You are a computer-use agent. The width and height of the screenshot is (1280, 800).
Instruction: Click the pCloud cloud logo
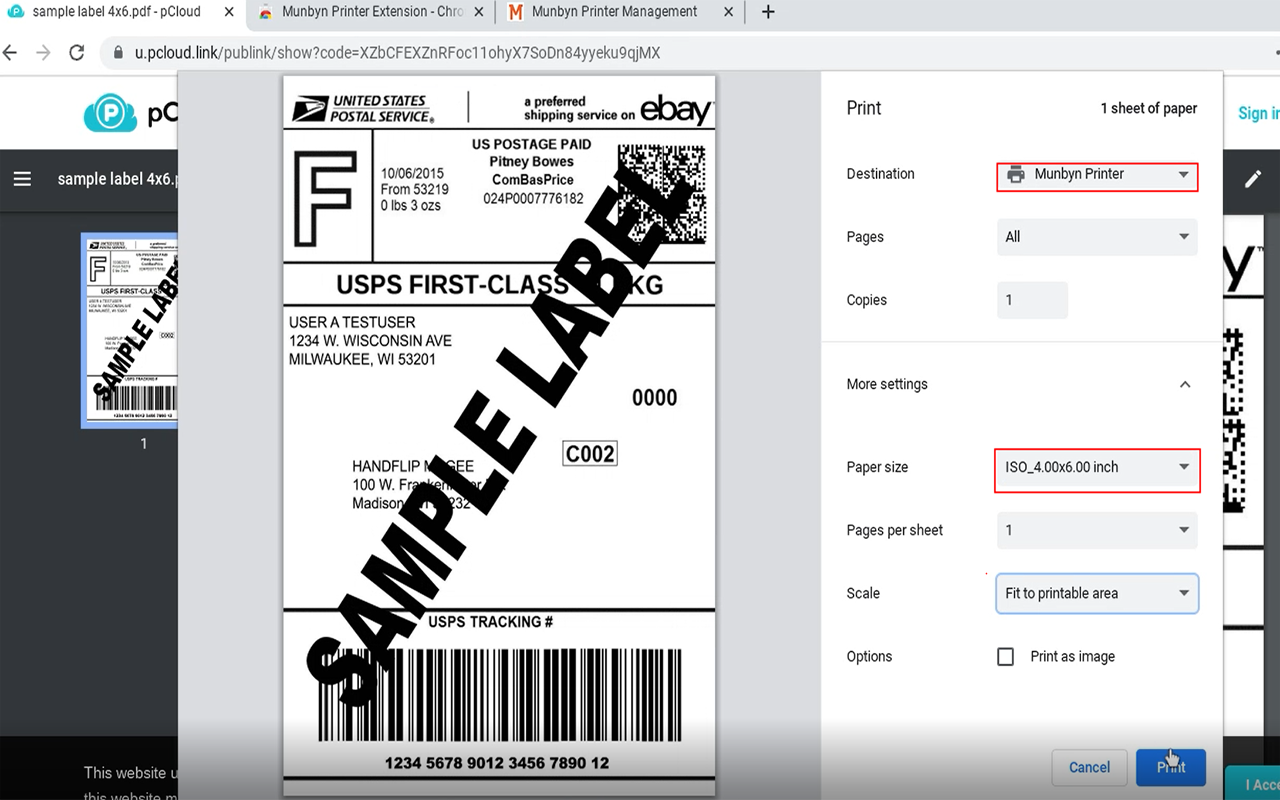coord(110,113)
